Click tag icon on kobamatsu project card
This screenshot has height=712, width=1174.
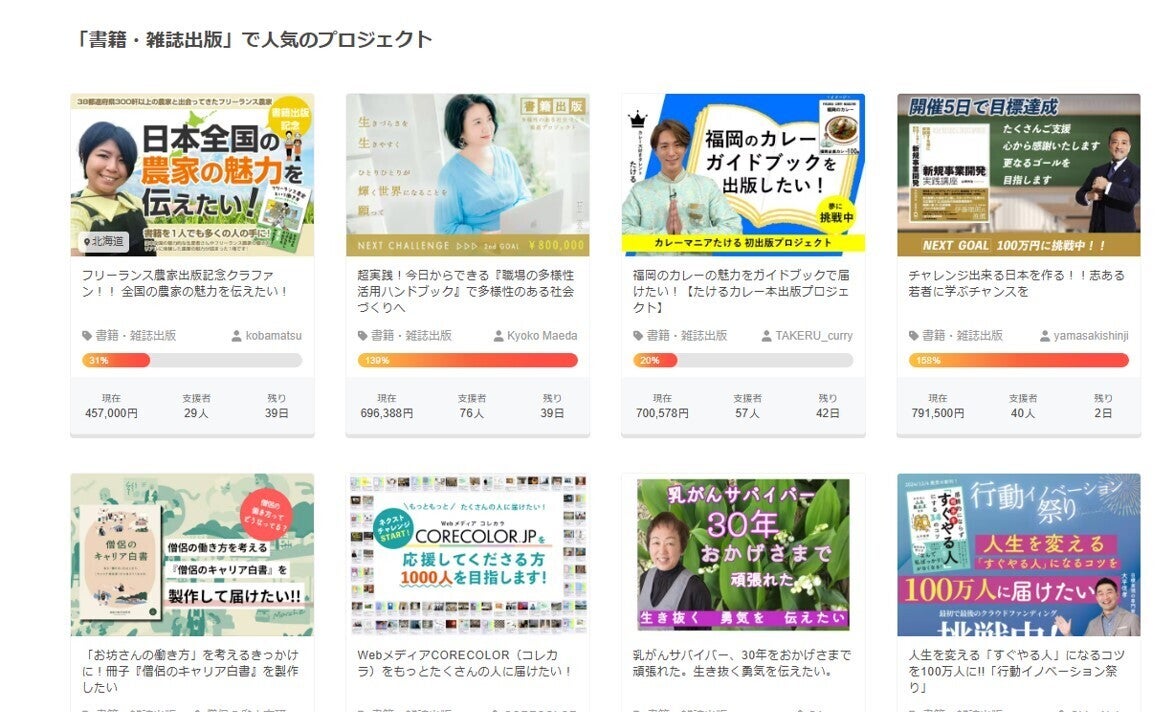coord(87,336)
